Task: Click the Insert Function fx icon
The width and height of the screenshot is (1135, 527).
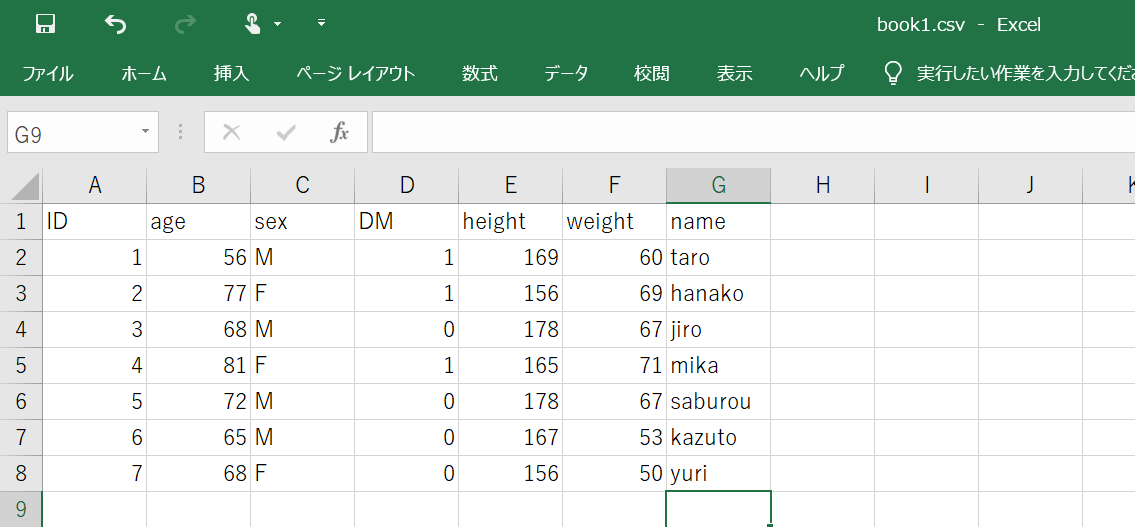Action: tap(339, 132)
